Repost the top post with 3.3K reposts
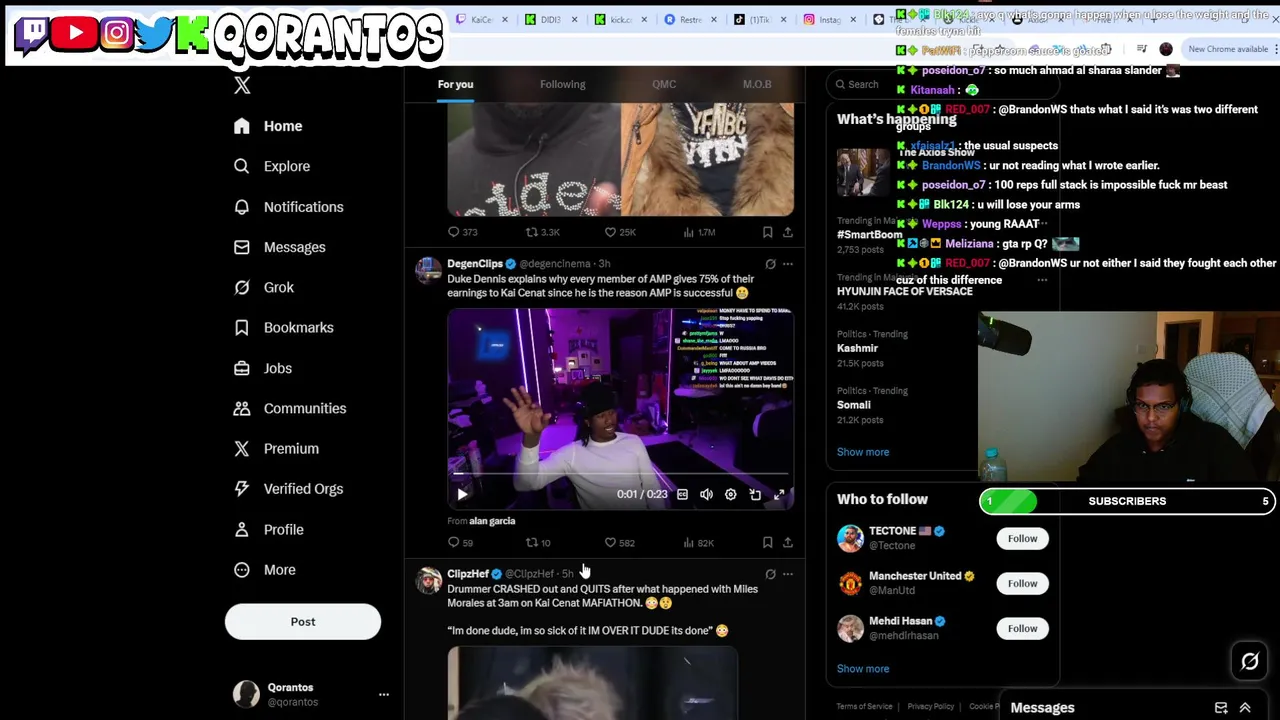Image resolution: width=1280 pixels, height=720 pixels. point(532,232)
